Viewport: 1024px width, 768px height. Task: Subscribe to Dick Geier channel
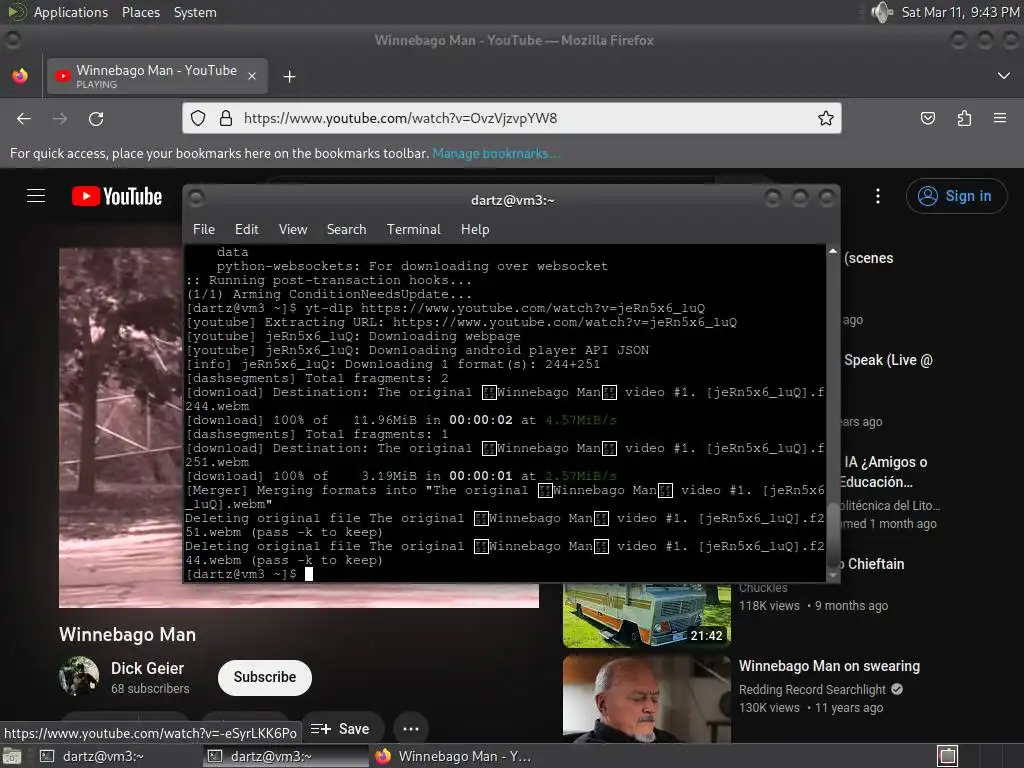(x=264, y=677)
